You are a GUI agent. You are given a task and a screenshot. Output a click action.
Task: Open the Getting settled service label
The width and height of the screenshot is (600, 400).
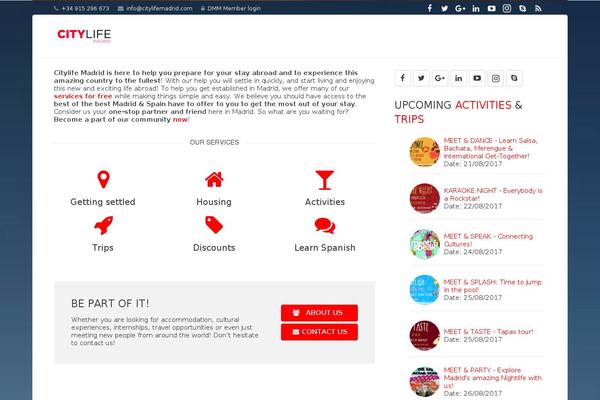click(103, 202)
